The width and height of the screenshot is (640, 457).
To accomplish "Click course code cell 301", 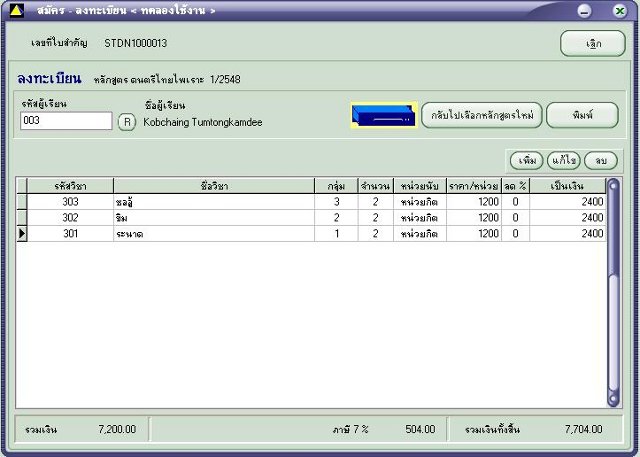I will click(x=70, y=234).
